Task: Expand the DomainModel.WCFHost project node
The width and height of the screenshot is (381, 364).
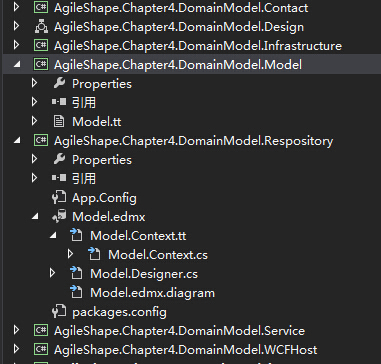Action: [x=16, y=349]
